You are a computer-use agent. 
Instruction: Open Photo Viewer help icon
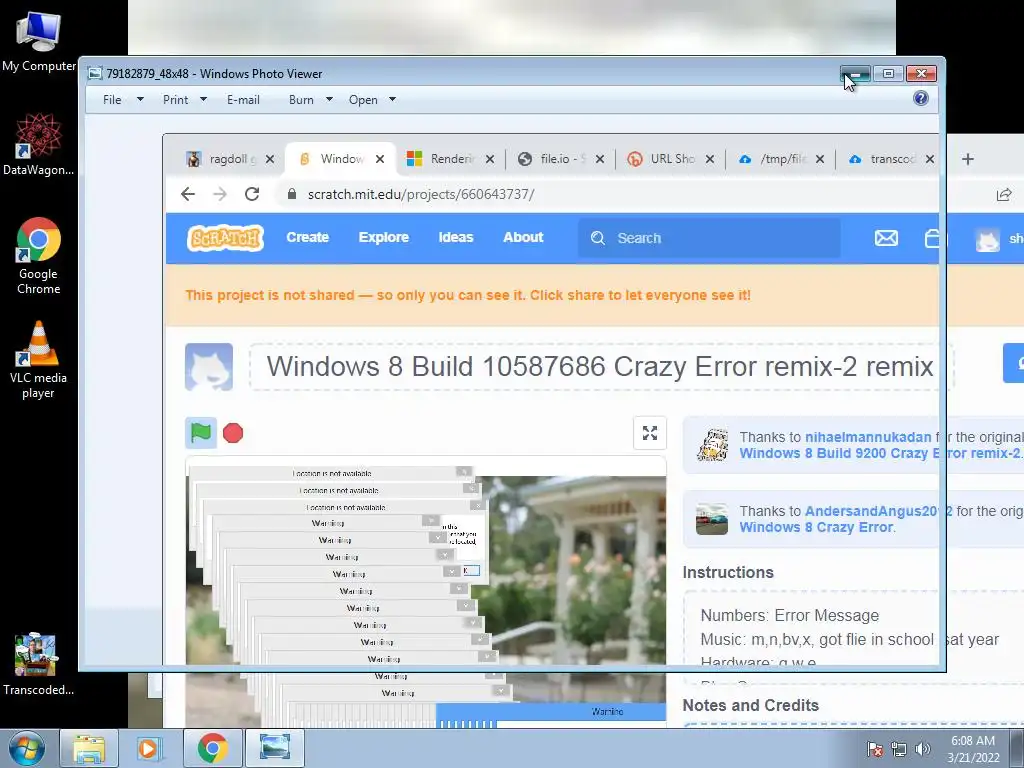921,98
